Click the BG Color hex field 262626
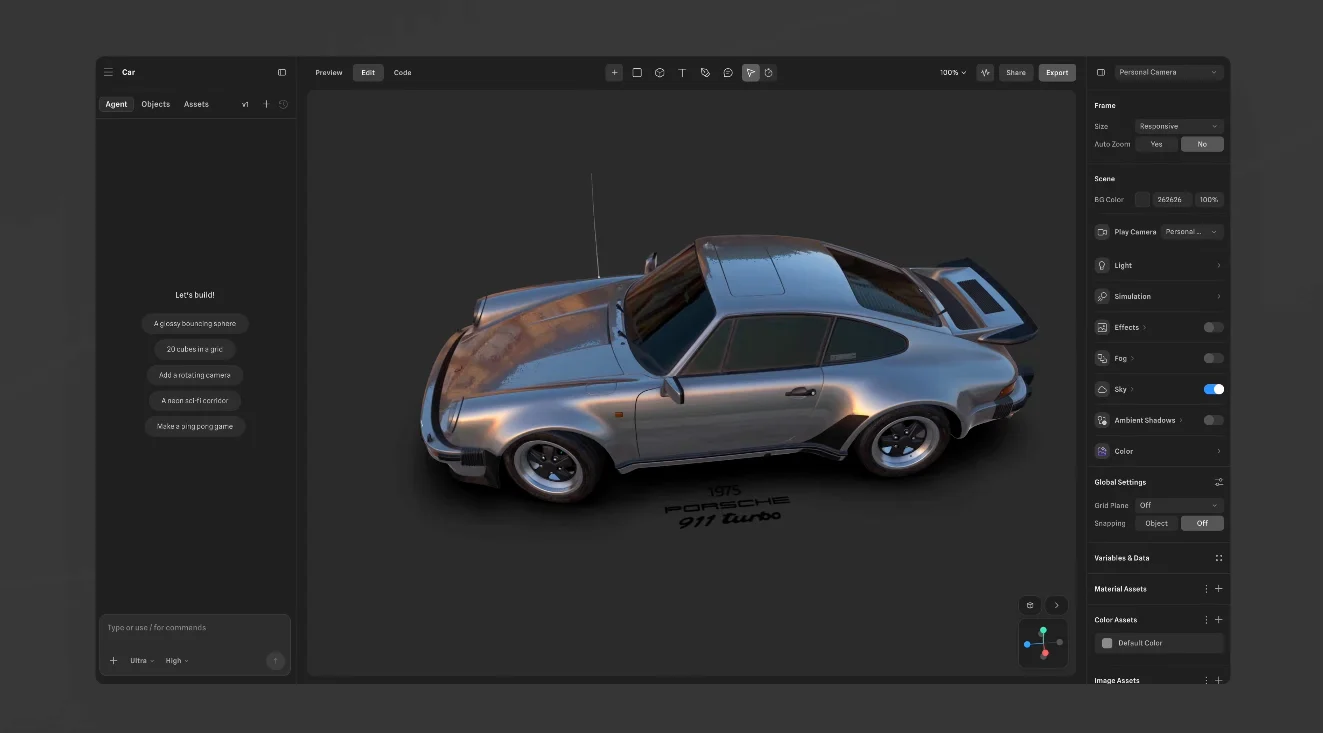Screen dimensions: 1323x733 click(x=1172, y=199)
